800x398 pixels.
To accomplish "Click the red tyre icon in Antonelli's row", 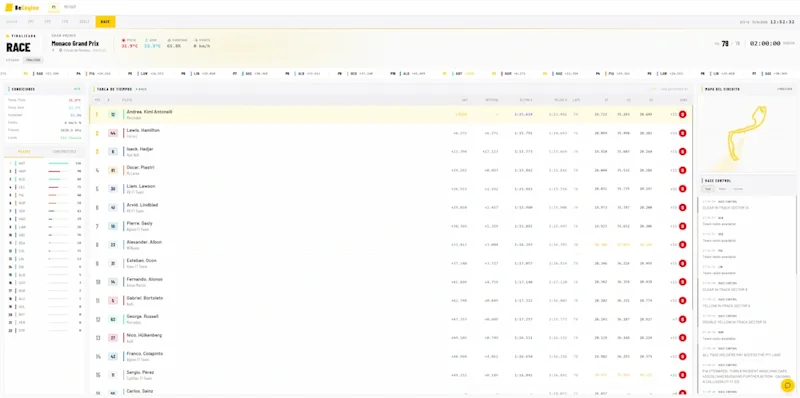I will click(683, 114).
